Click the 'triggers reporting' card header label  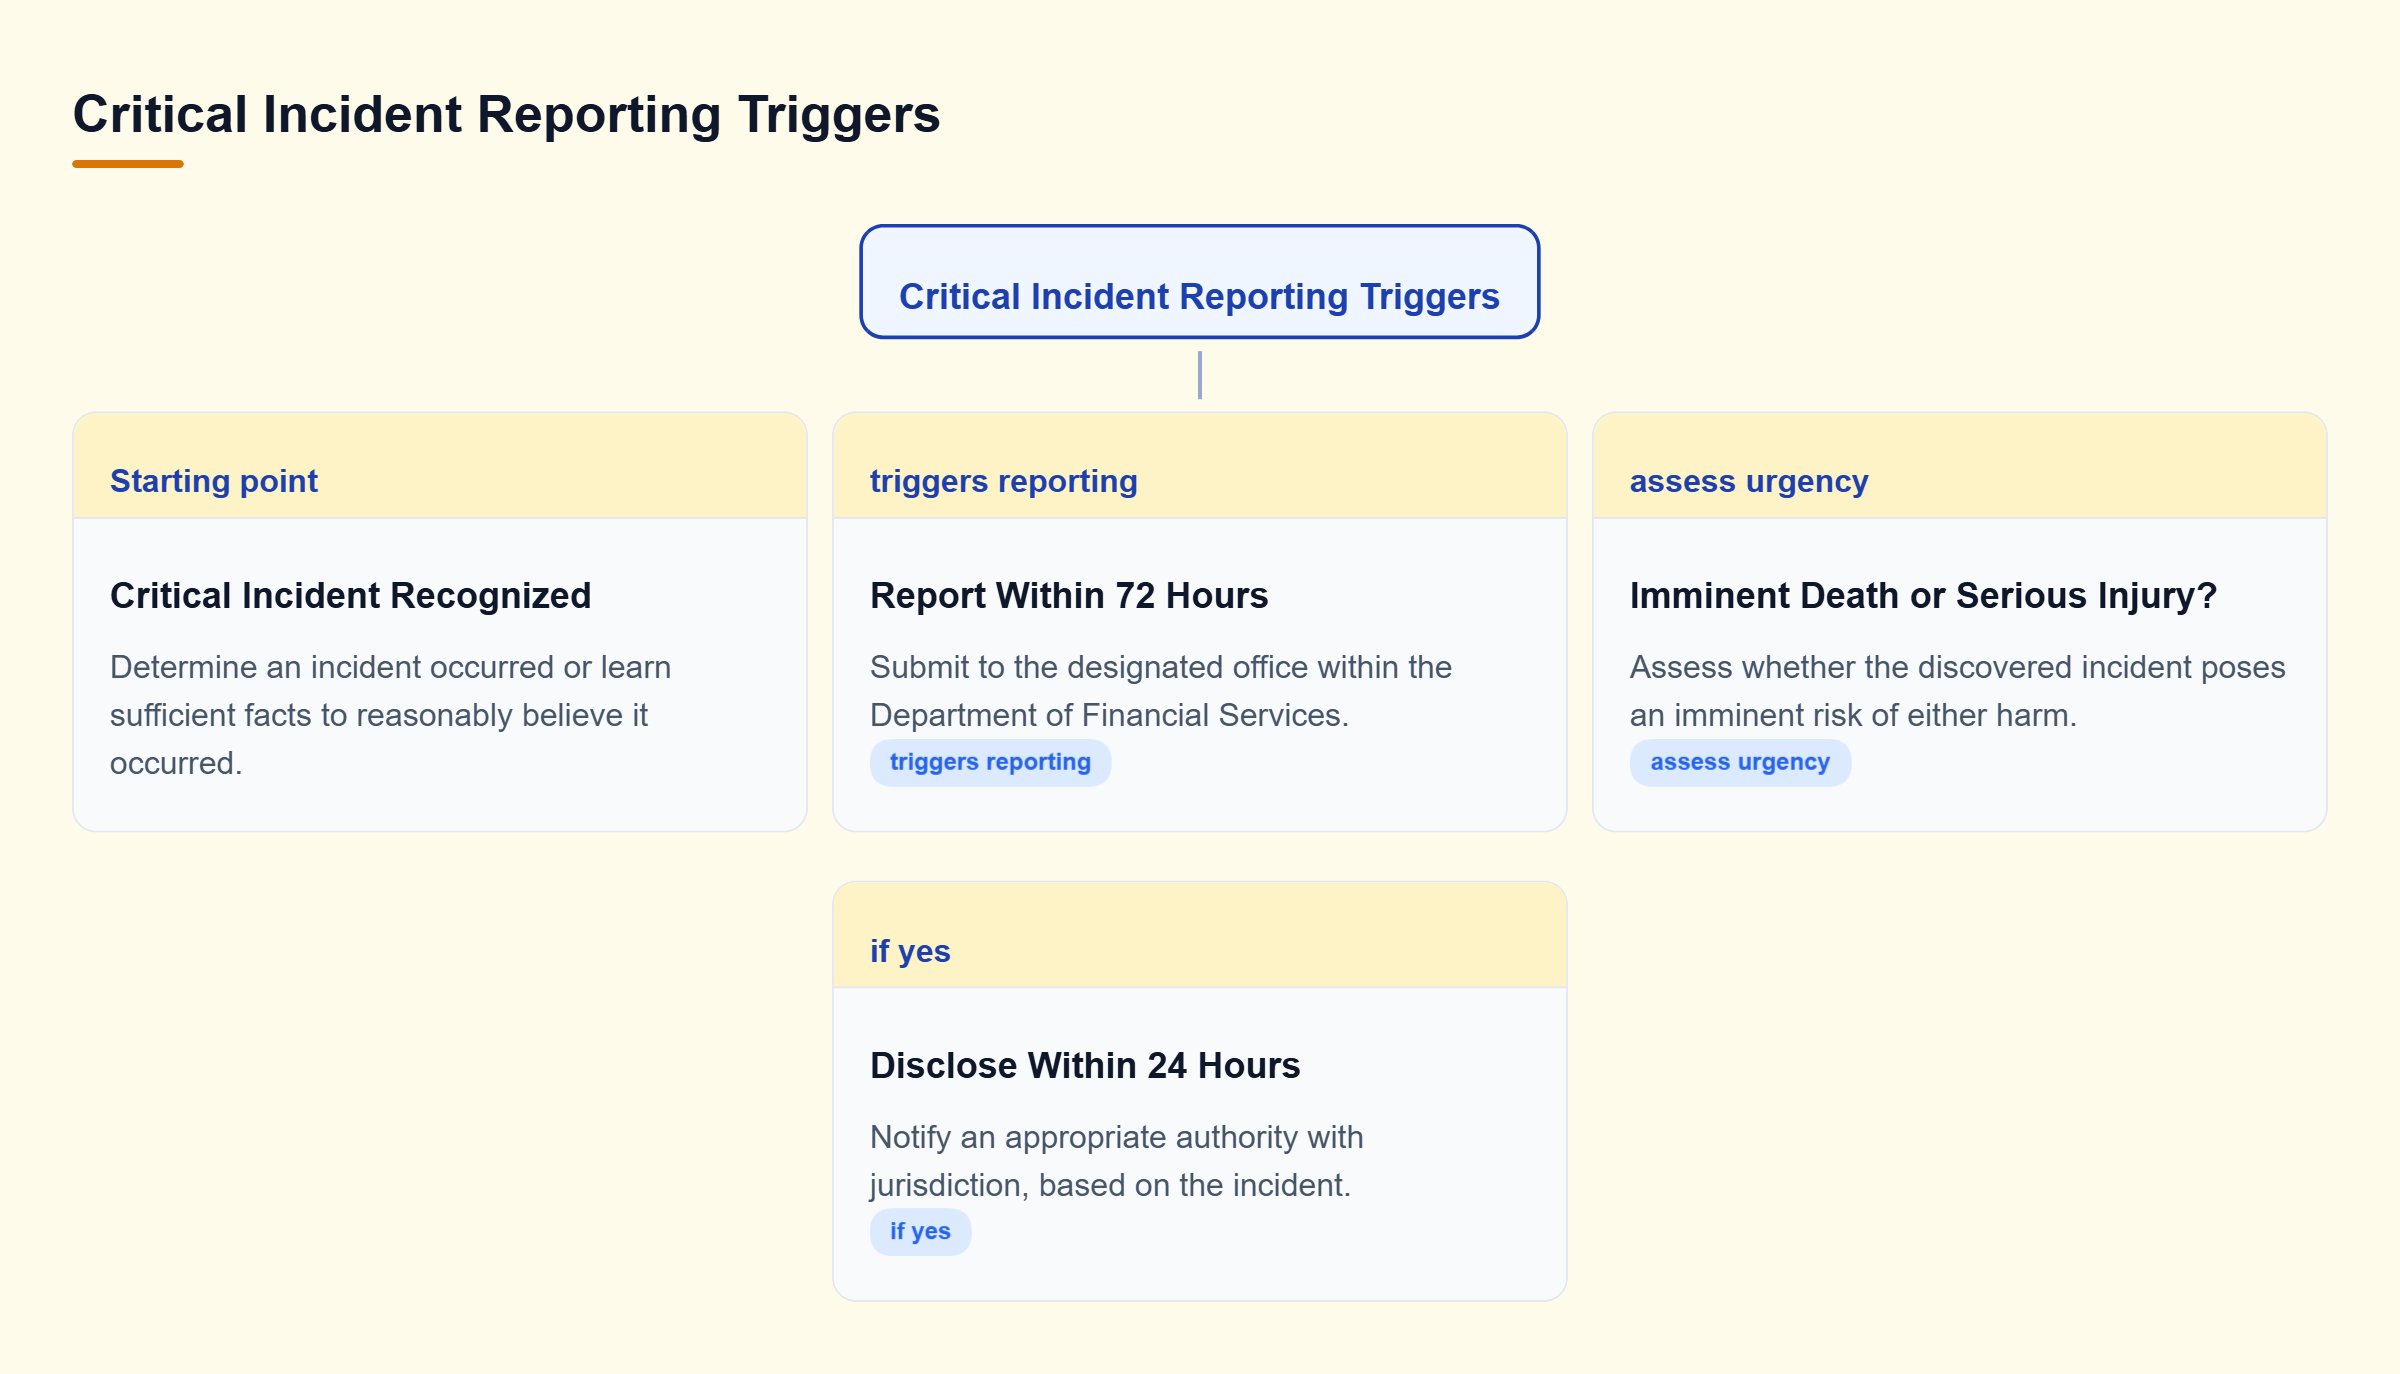point(1004,481)
